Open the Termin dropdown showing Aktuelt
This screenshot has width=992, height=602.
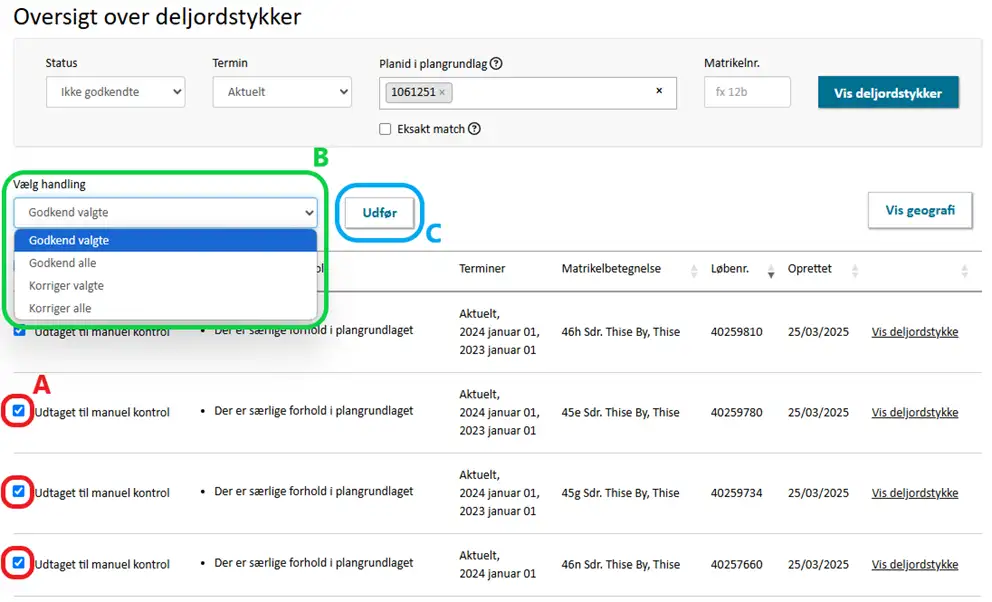click(282, 92)
